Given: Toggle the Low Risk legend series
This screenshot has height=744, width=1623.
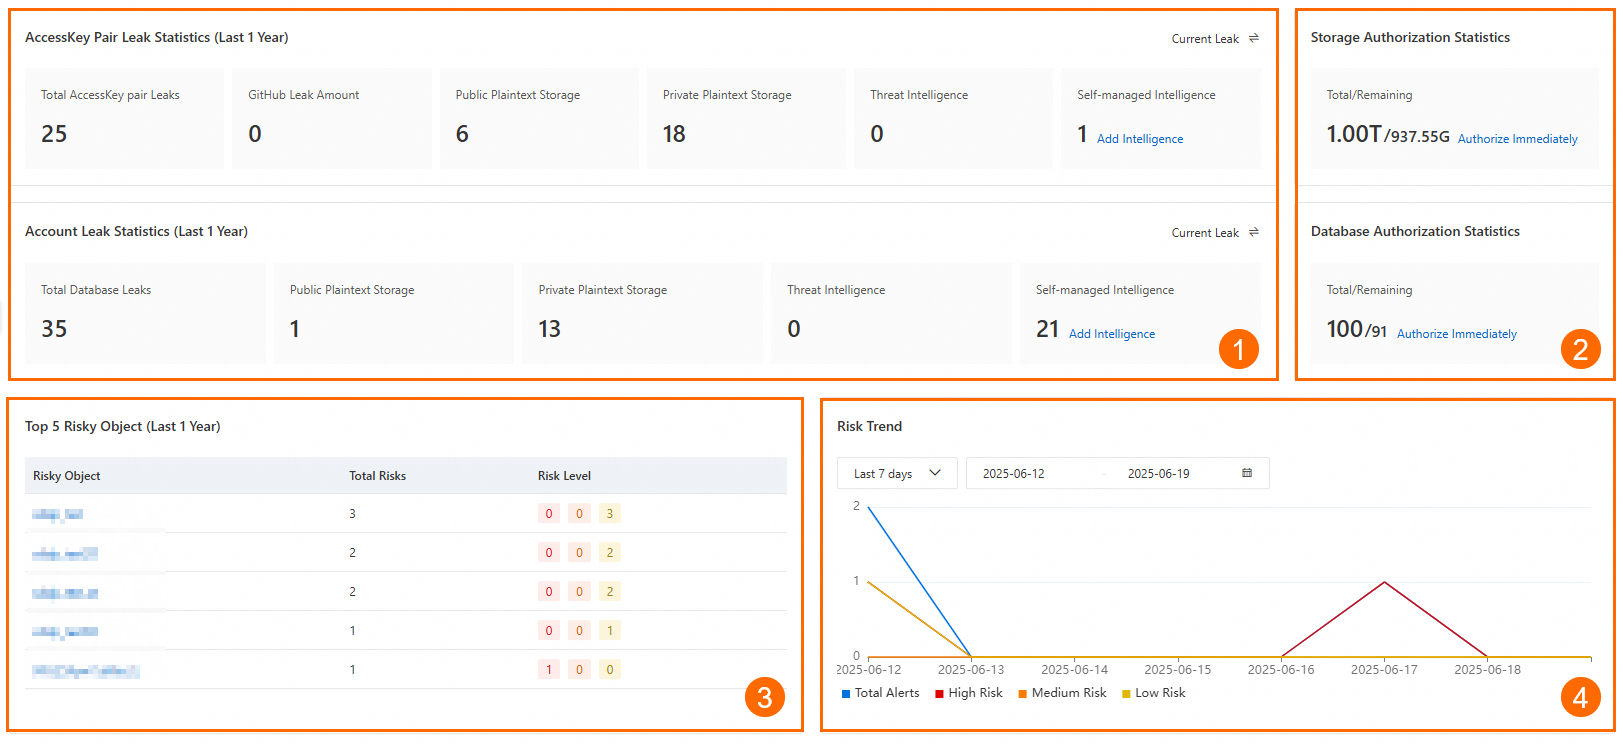Looking at the screenshot, I should [1154, 693].
